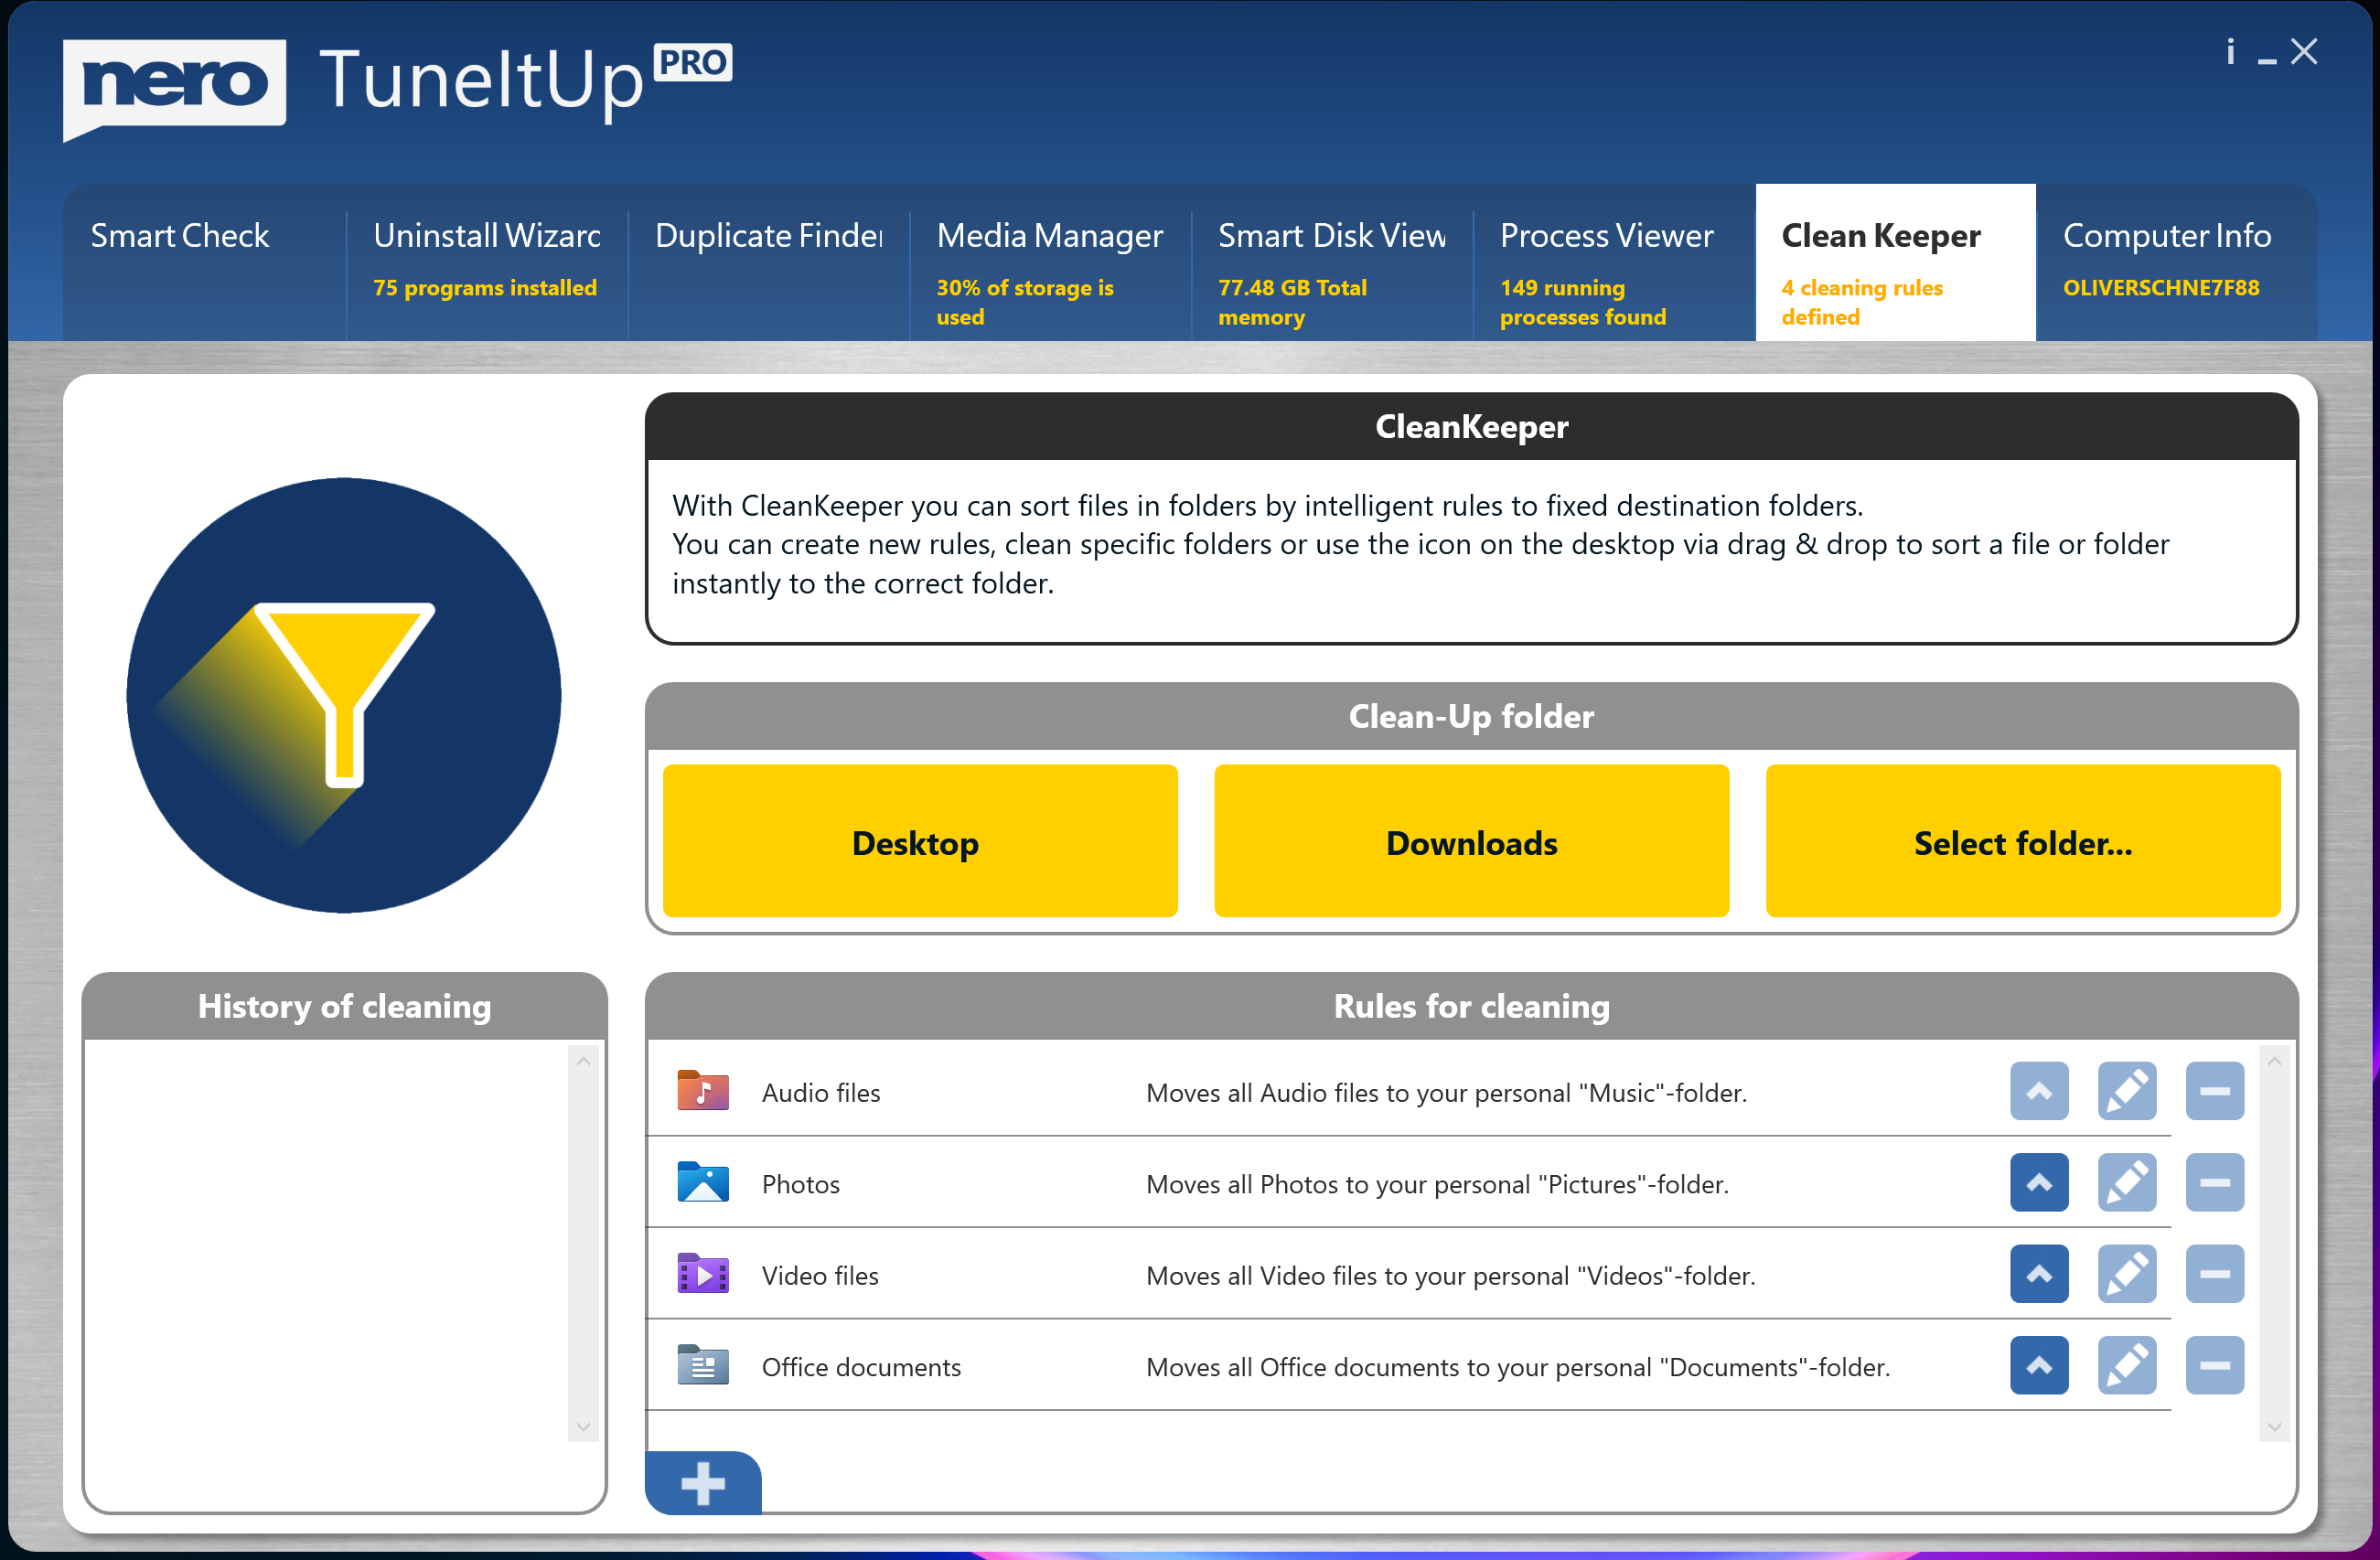The image size is (2380, 1560).
Task: Click the info icon in title bar
Action: 2230,52
